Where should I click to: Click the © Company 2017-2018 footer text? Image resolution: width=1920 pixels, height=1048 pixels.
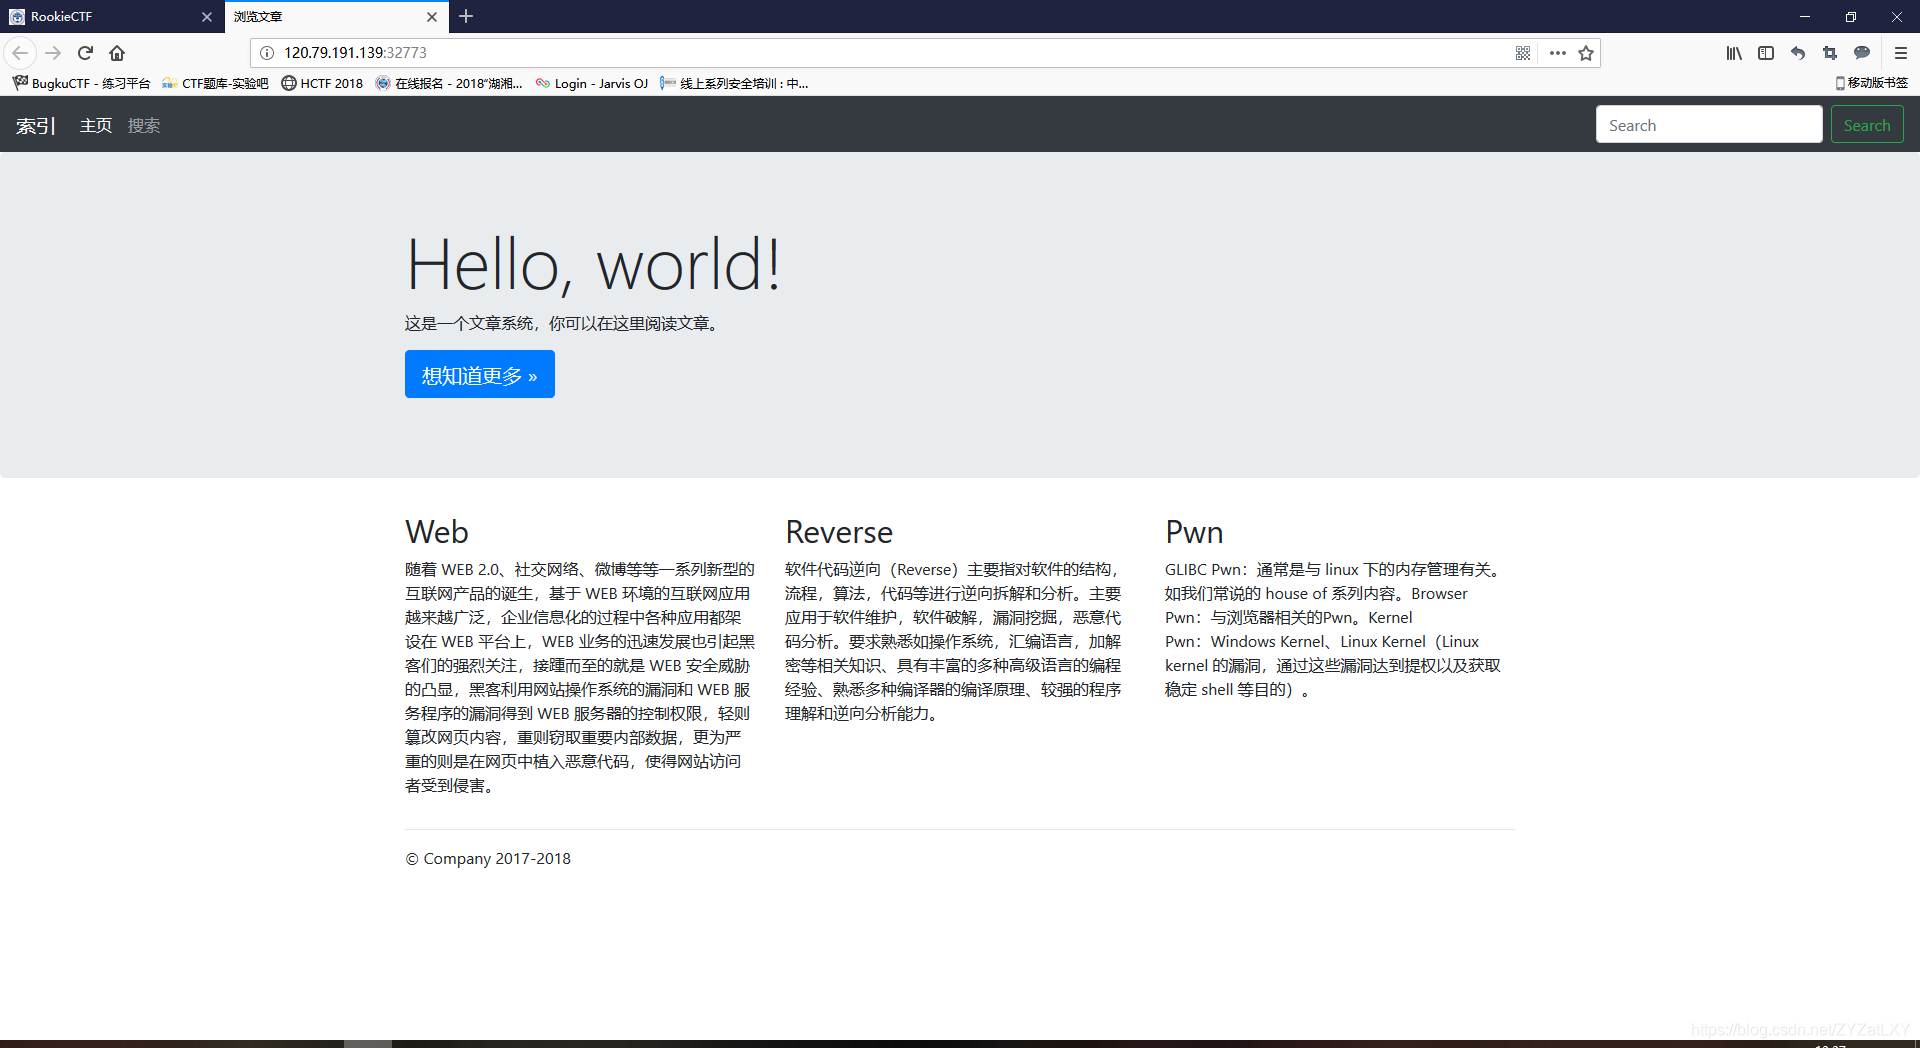(x=488, y=858)
